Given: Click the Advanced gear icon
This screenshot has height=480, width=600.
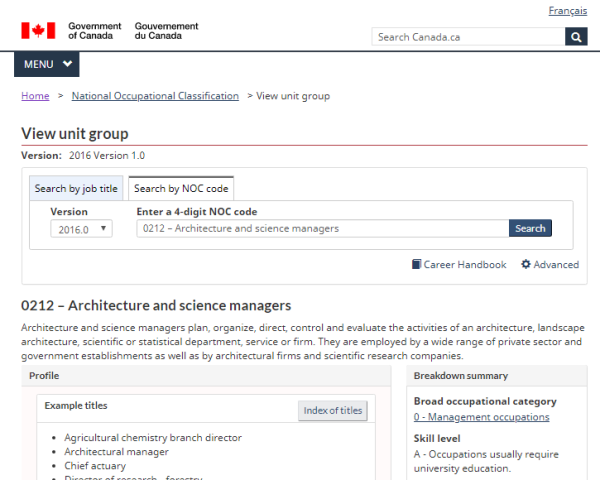Looking at the screenshot, I should coord(526,264).
